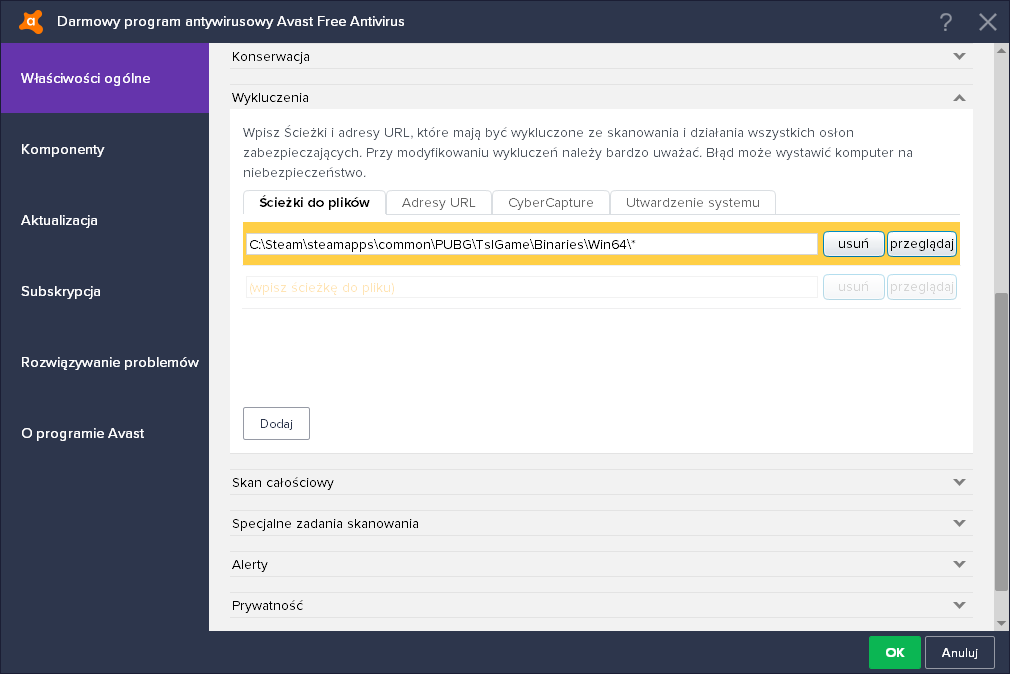Click the scrollbar up arrow
This screenshot has width=1010, height=674.
(x=1001, y=50)
